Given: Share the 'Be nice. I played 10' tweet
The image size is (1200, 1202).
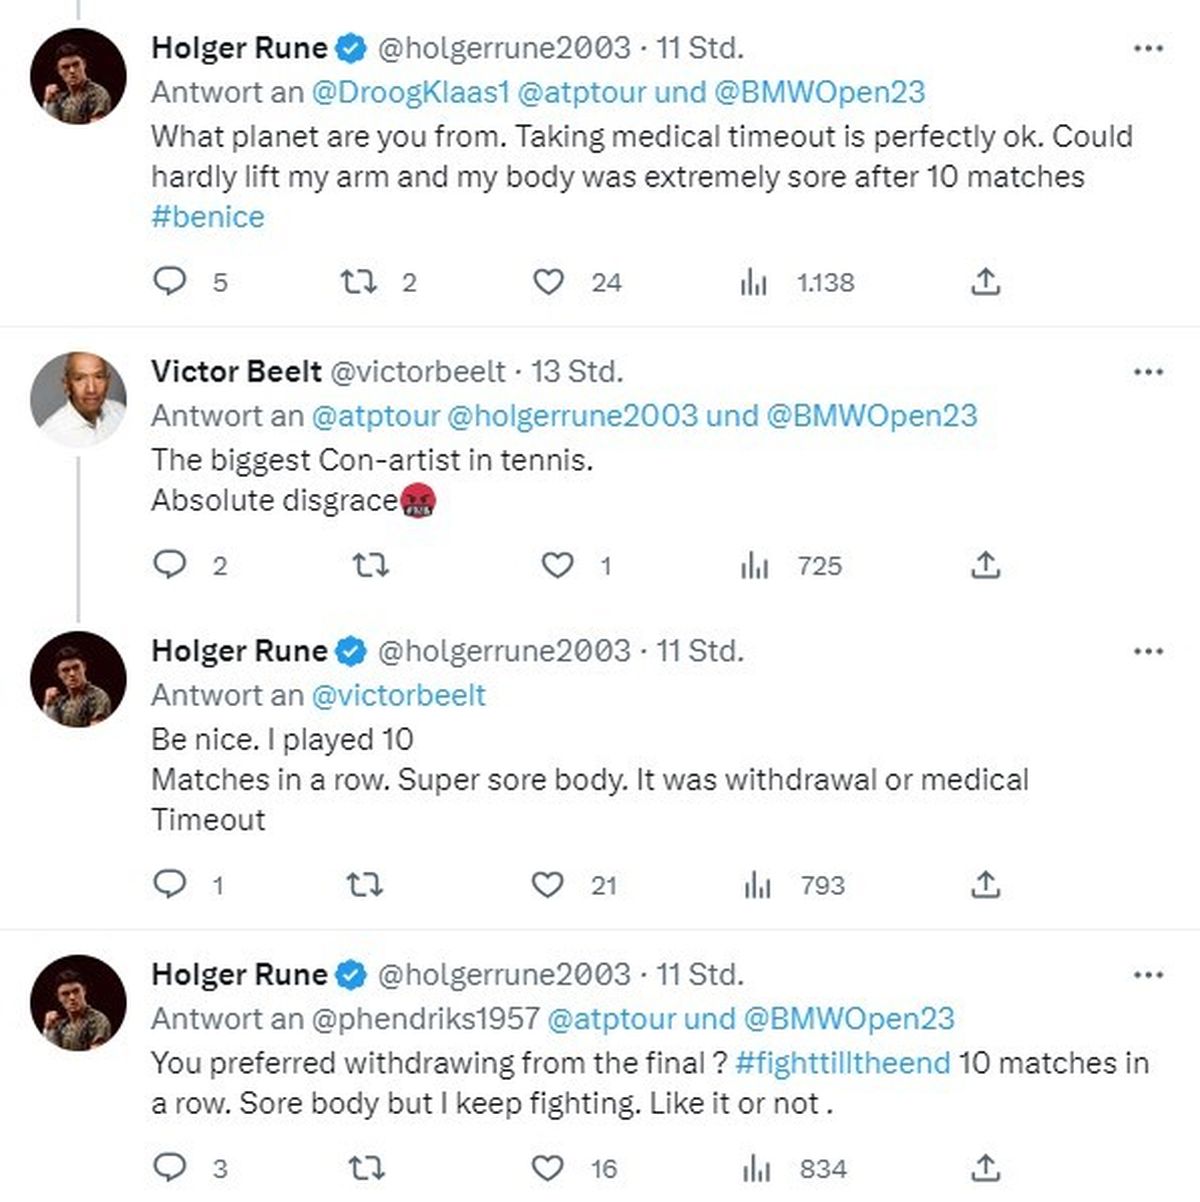Looking at the screenshot, I should (x=985, y=884).
